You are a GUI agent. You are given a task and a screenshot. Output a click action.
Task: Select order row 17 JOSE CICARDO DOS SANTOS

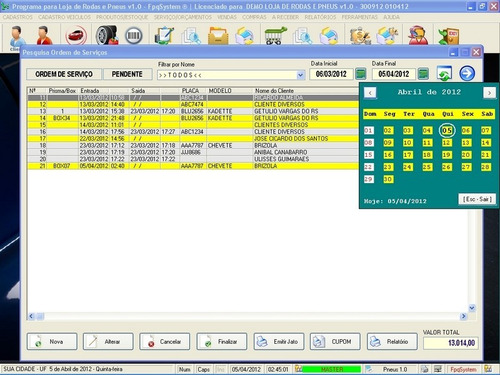coord(193,138)
